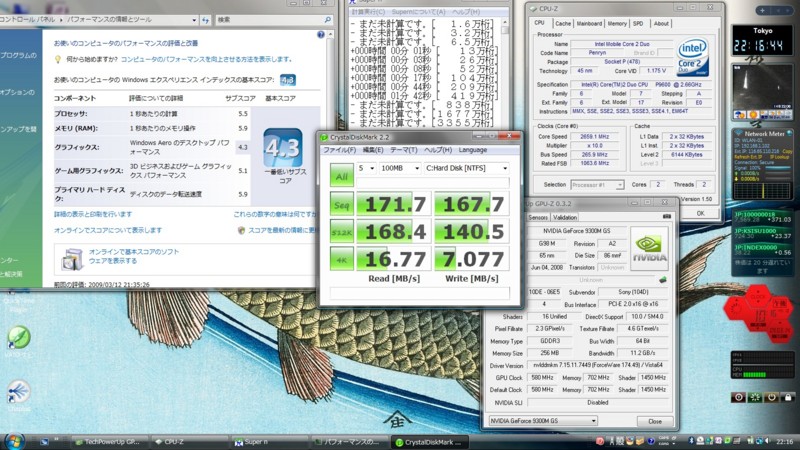Click the BIOS save chip icon in GPU-Z
Image resolution: width=800 pixels, height=450 pixels.
pyautogui.click(x=663, y=280)
